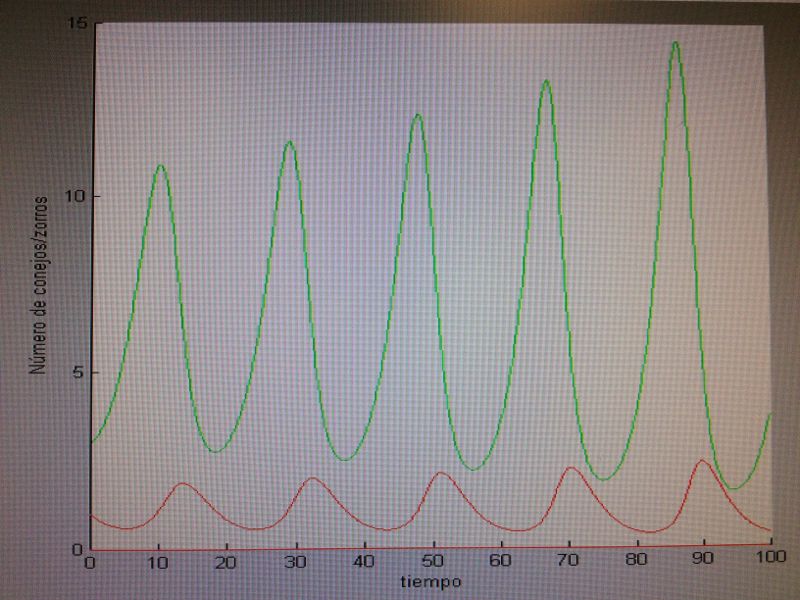Screen dimensions: 800x600
Task: Click the y-axis tick label 10
Action: pos(74,197)
